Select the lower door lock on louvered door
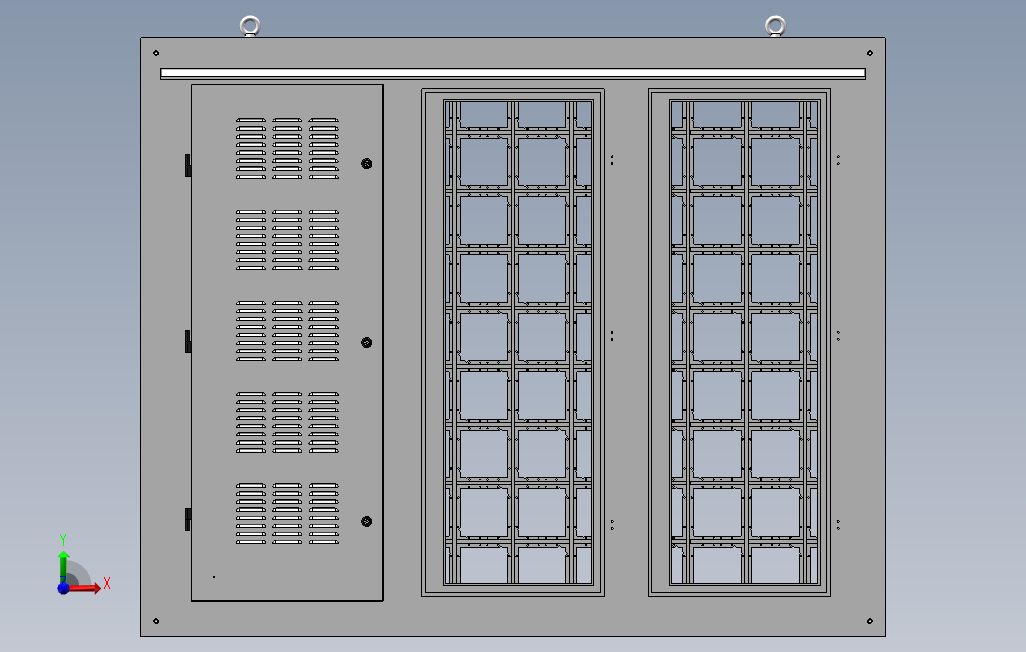The image size is (1026, 652). [366, 521]
